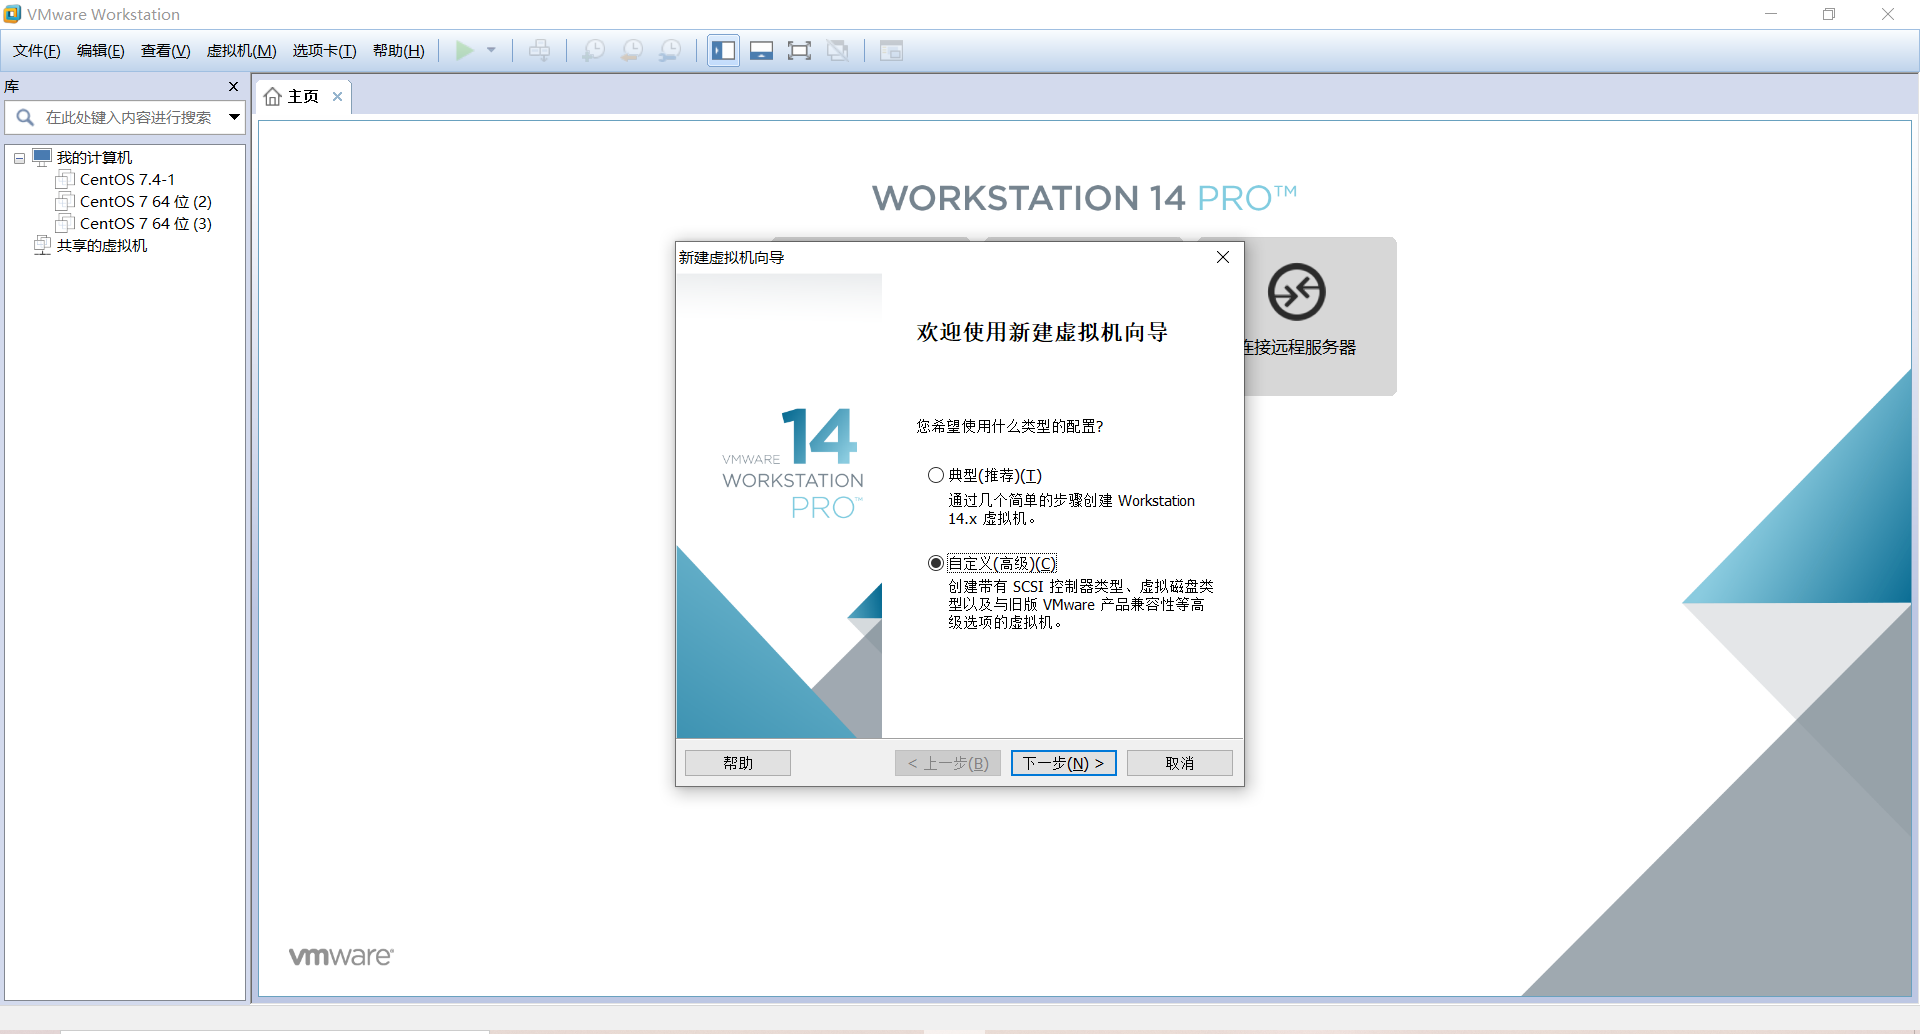Open the 查看(V) menu
This screenshot has height=1034, width=1920.
point(166,51)
